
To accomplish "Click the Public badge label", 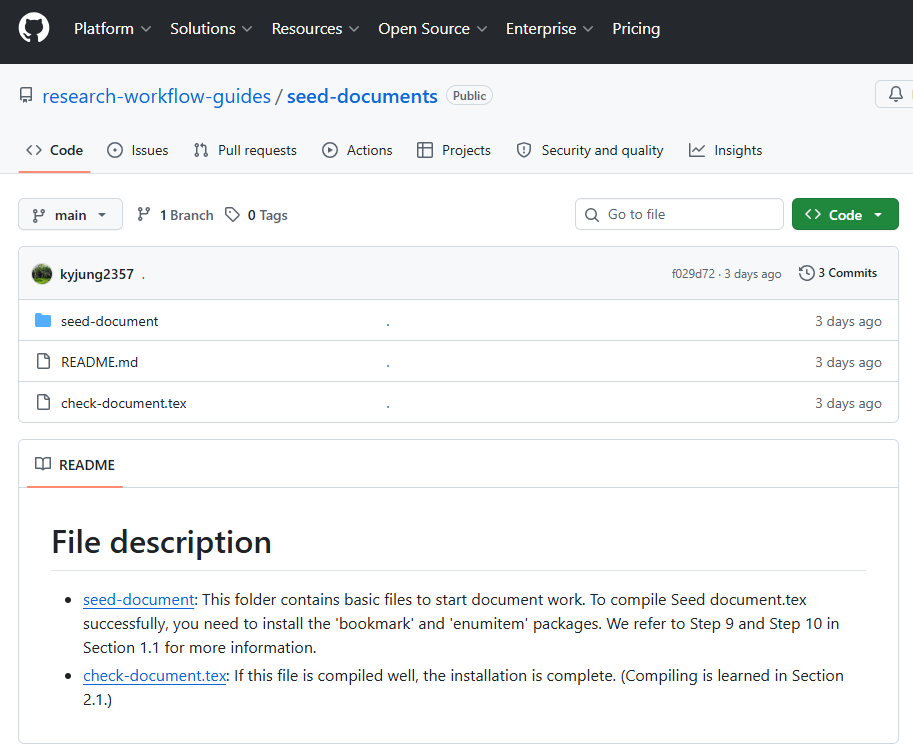I will pyautogui.click(x=469, y=95).
